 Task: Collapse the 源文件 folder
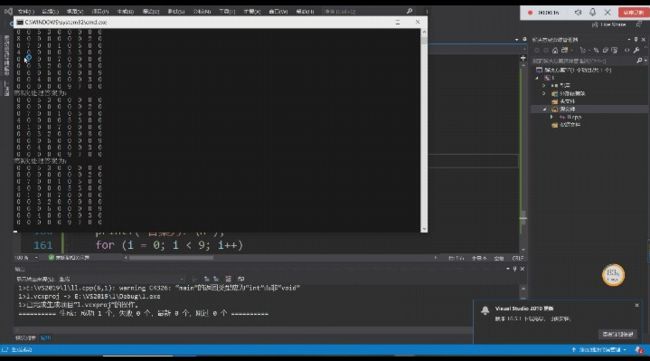[544, 109]
